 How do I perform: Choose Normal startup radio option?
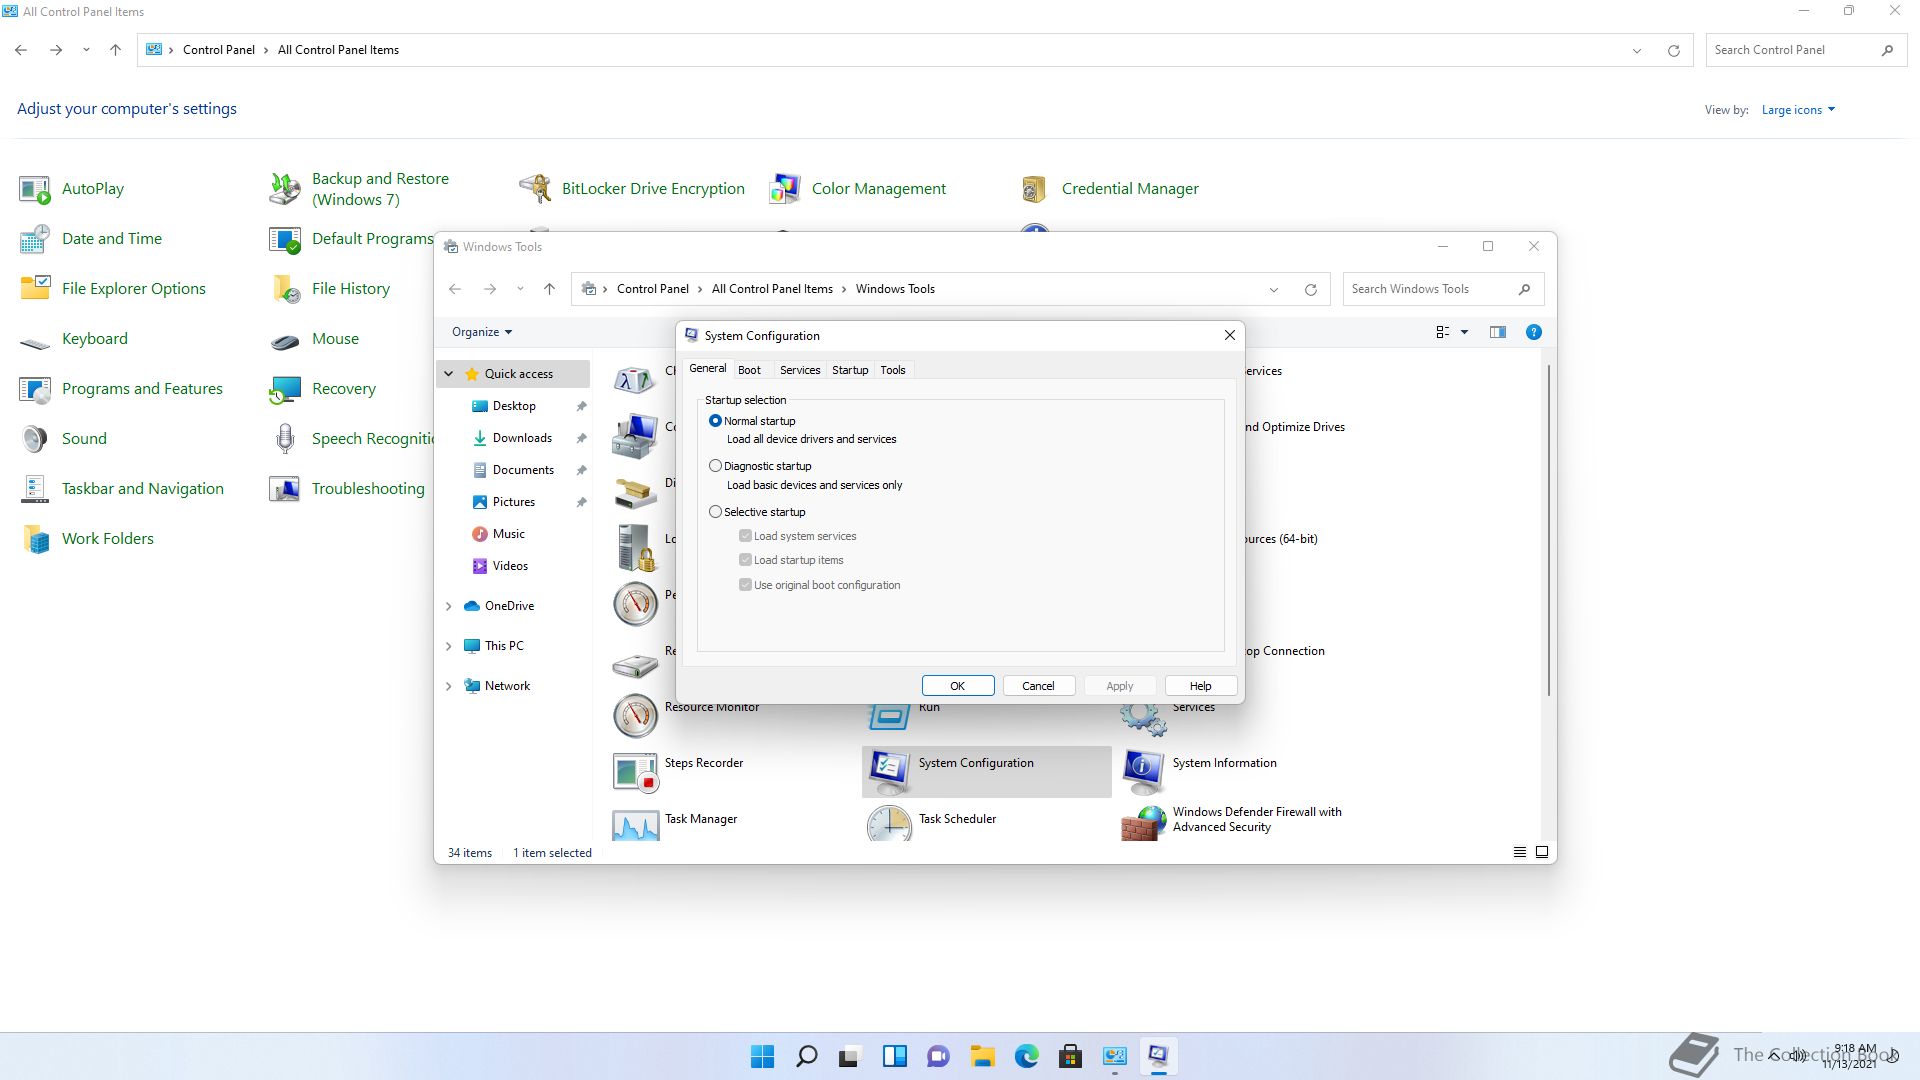(715, 421)
